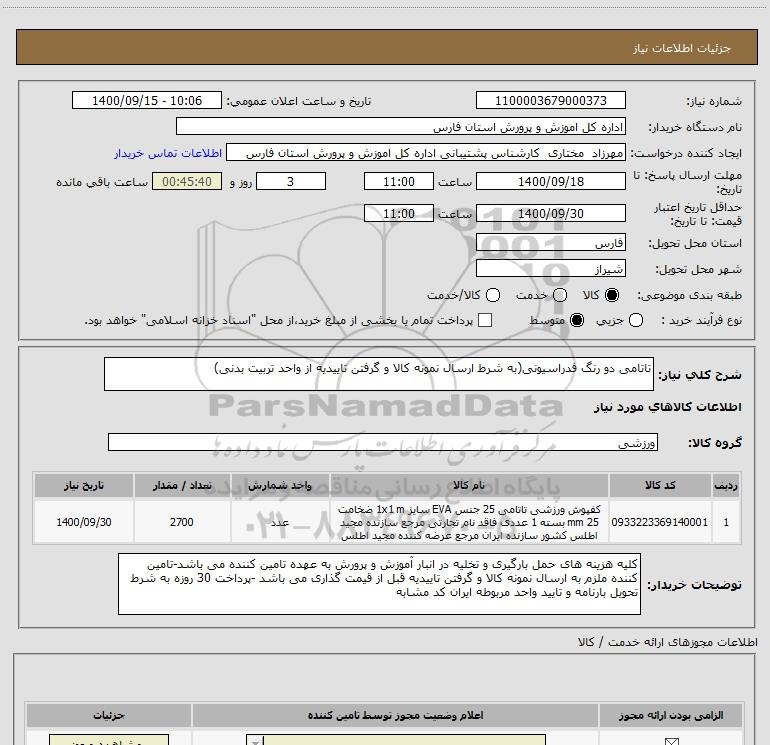
Task: Click the نام دستگاه خریدار field
Action: pyautogui.click(x=401, y=126)
